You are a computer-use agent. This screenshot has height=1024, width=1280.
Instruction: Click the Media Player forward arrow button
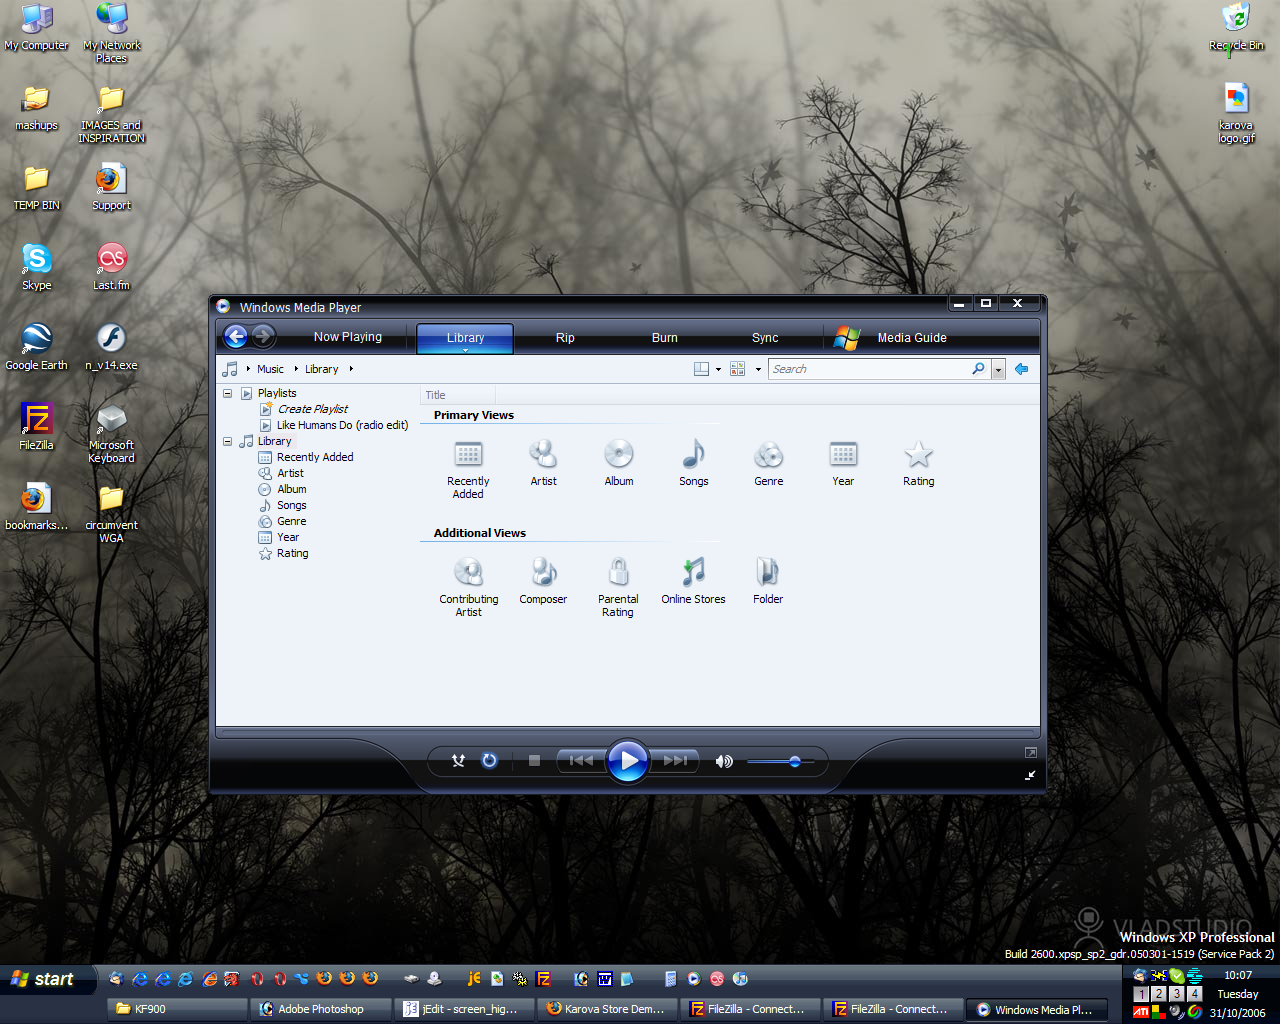(263, 337)
